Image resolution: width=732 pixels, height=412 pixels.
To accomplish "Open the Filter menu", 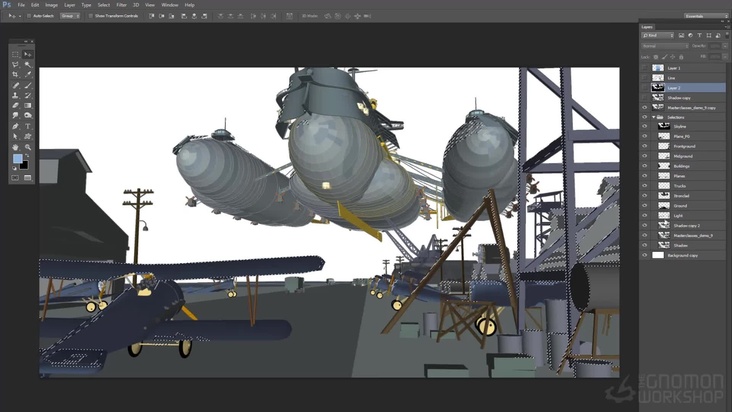I will pyautogui.click(x=121, y=5).
